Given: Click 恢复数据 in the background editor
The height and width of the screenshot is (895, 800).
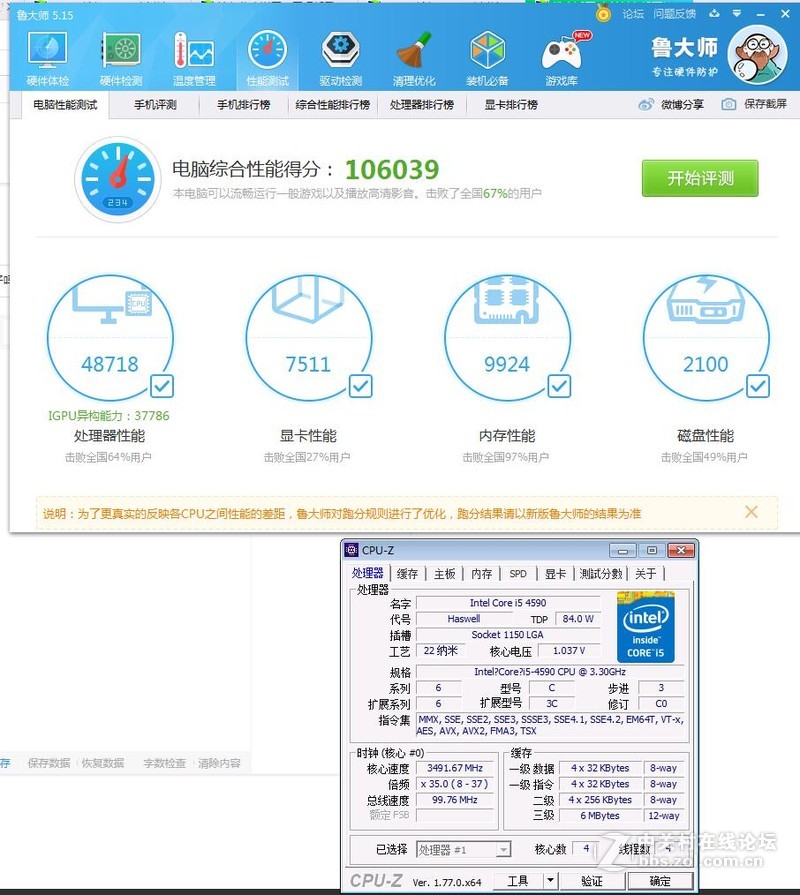Looking at the screenshot, I should (103, 763).
